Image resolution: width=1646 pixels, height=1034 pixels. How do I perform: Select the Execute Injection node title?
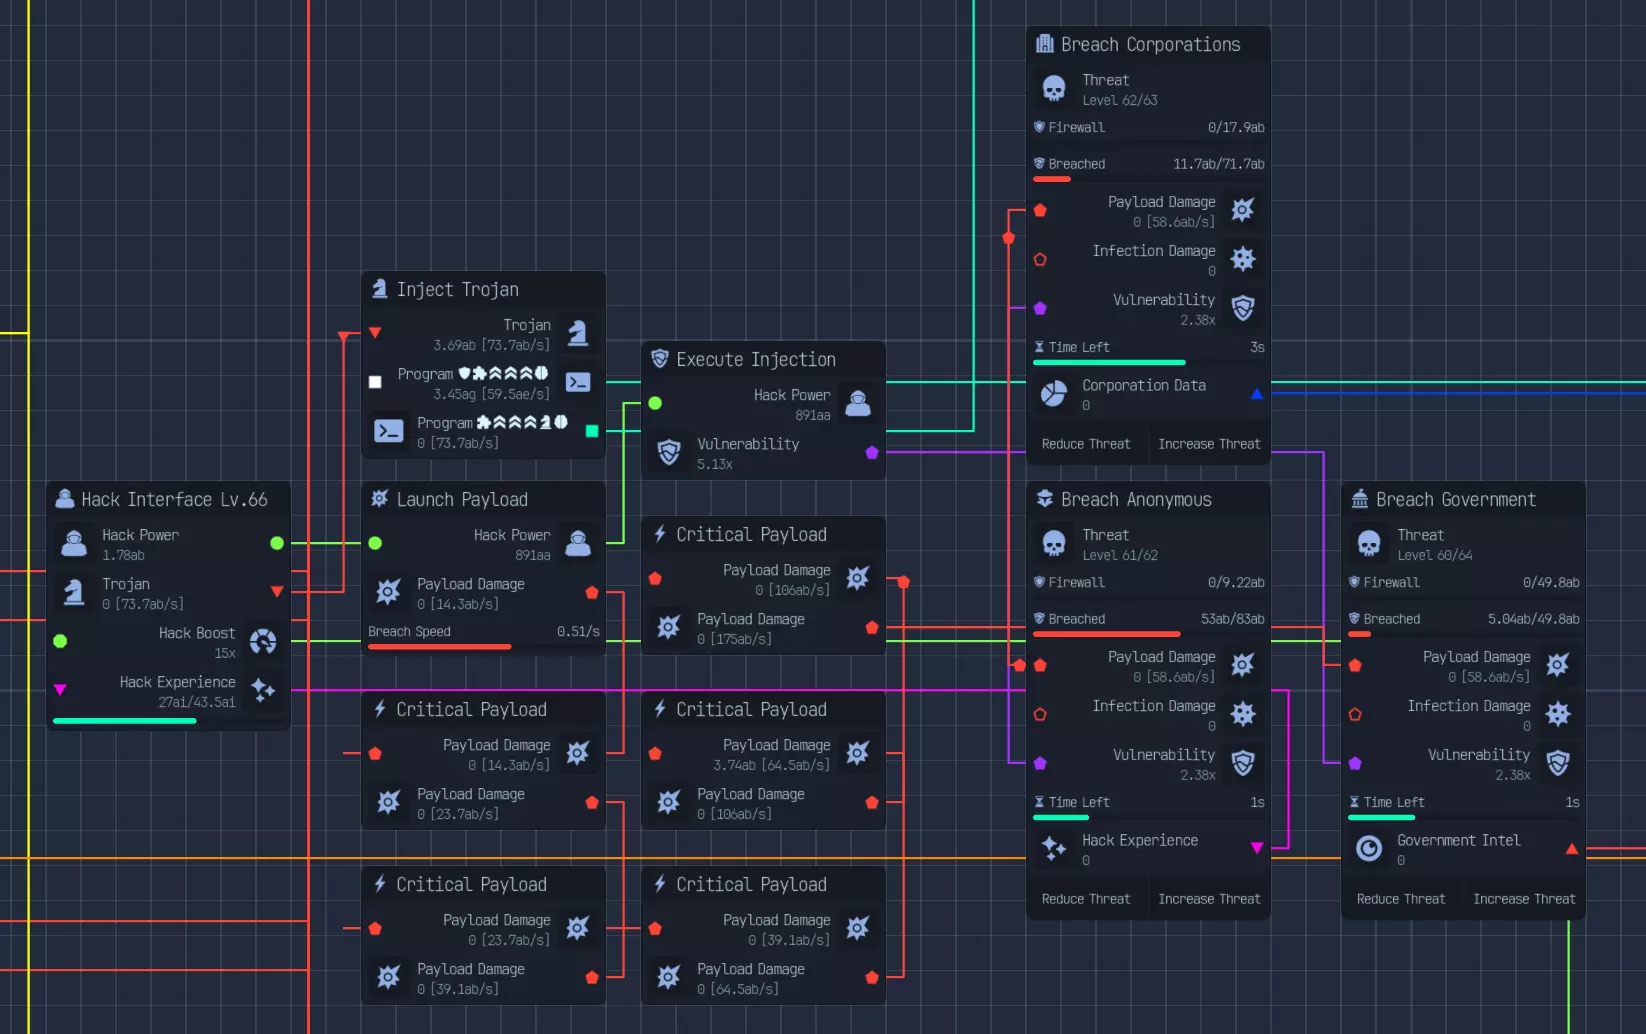(x=756, y=360)
